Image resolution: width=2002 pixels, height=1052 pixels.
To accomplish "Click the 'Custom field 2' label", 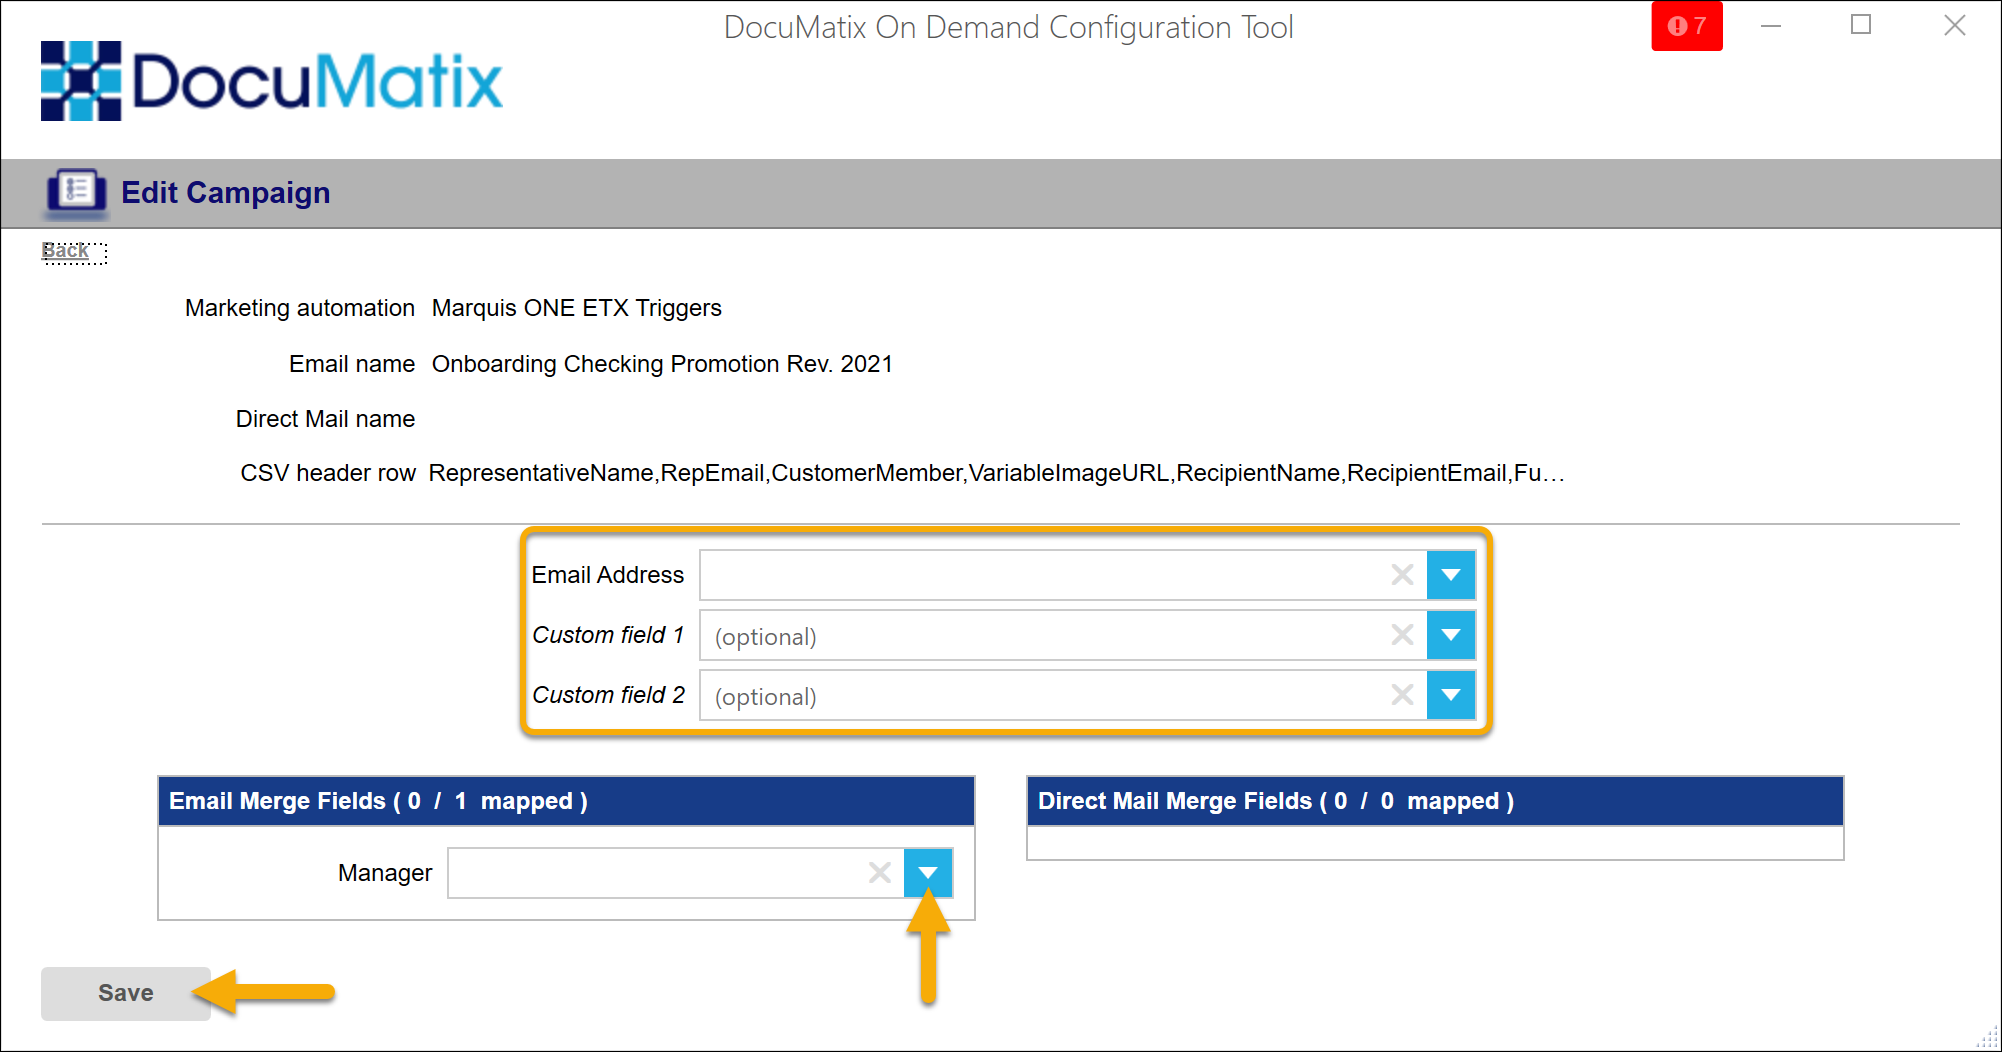I will point(609,695).
